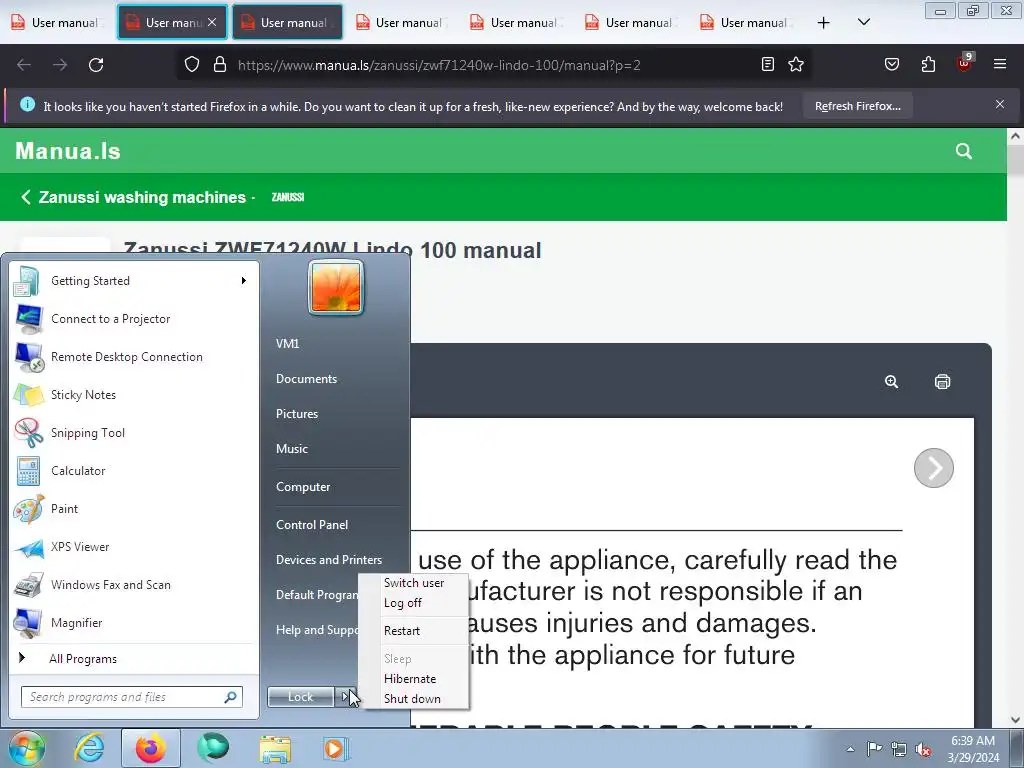Switch to the third User manual tab
The image size is (1024, 768).
287,23
